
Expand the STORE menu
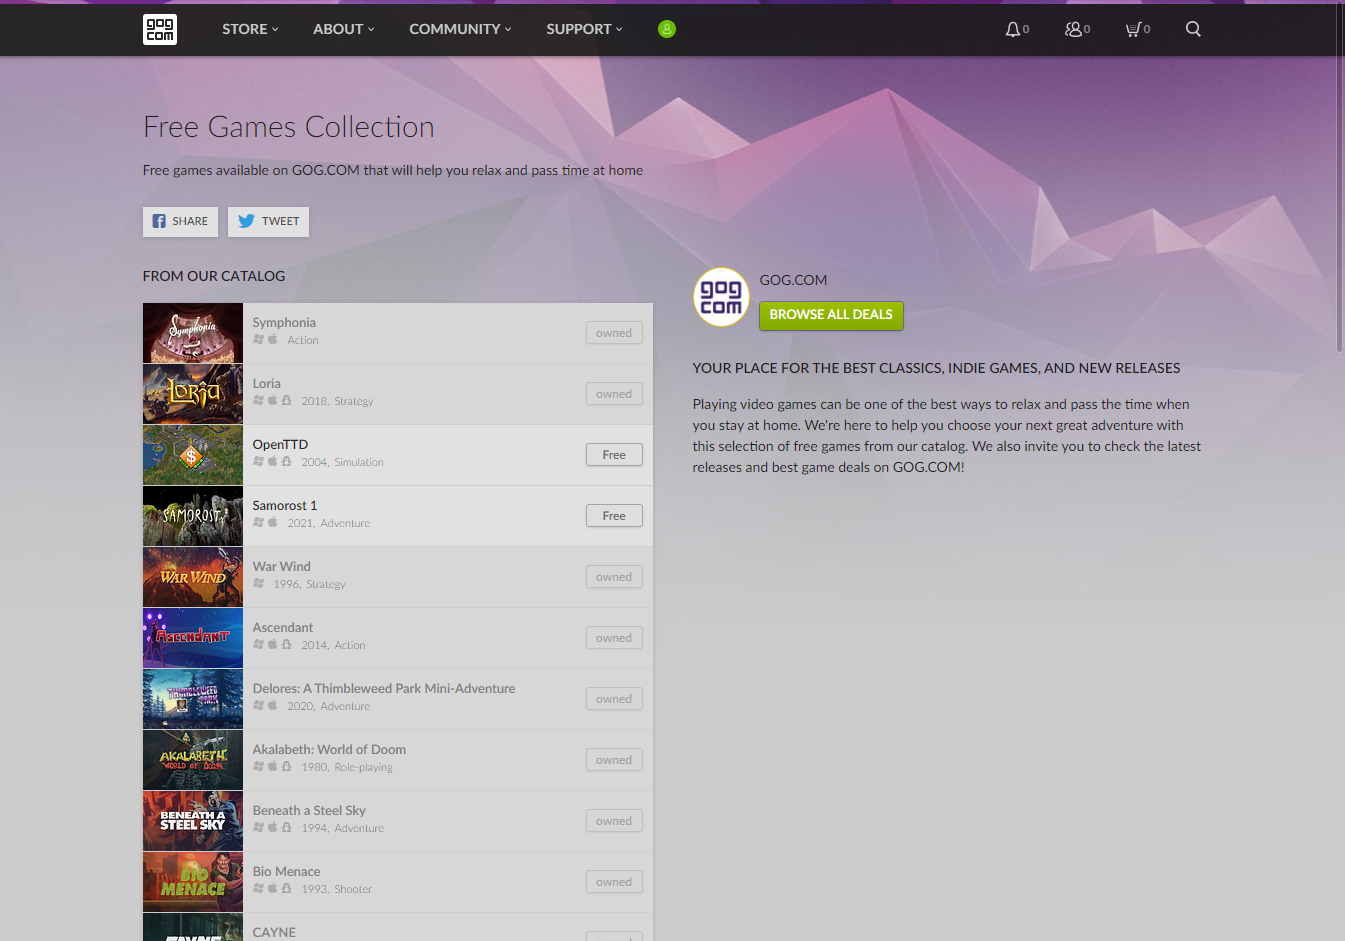(250, 29)
